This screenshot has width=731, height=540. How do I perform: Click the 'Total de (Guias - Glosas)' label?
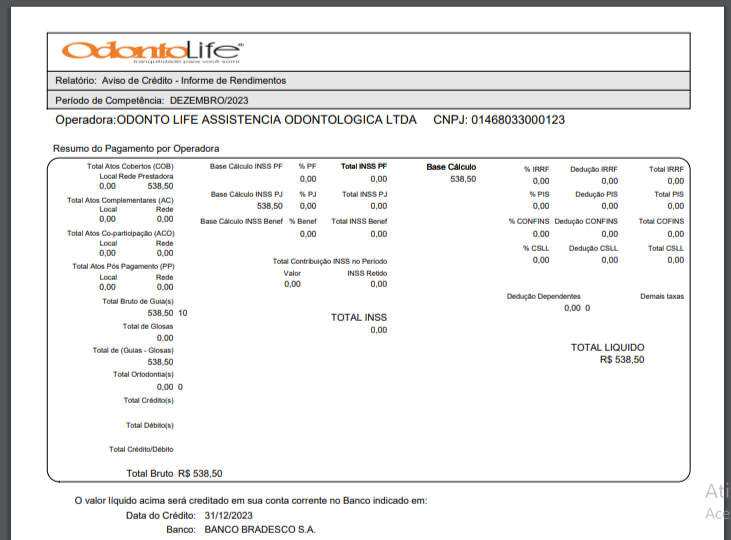pyautogui.click(x=133, y=351)
